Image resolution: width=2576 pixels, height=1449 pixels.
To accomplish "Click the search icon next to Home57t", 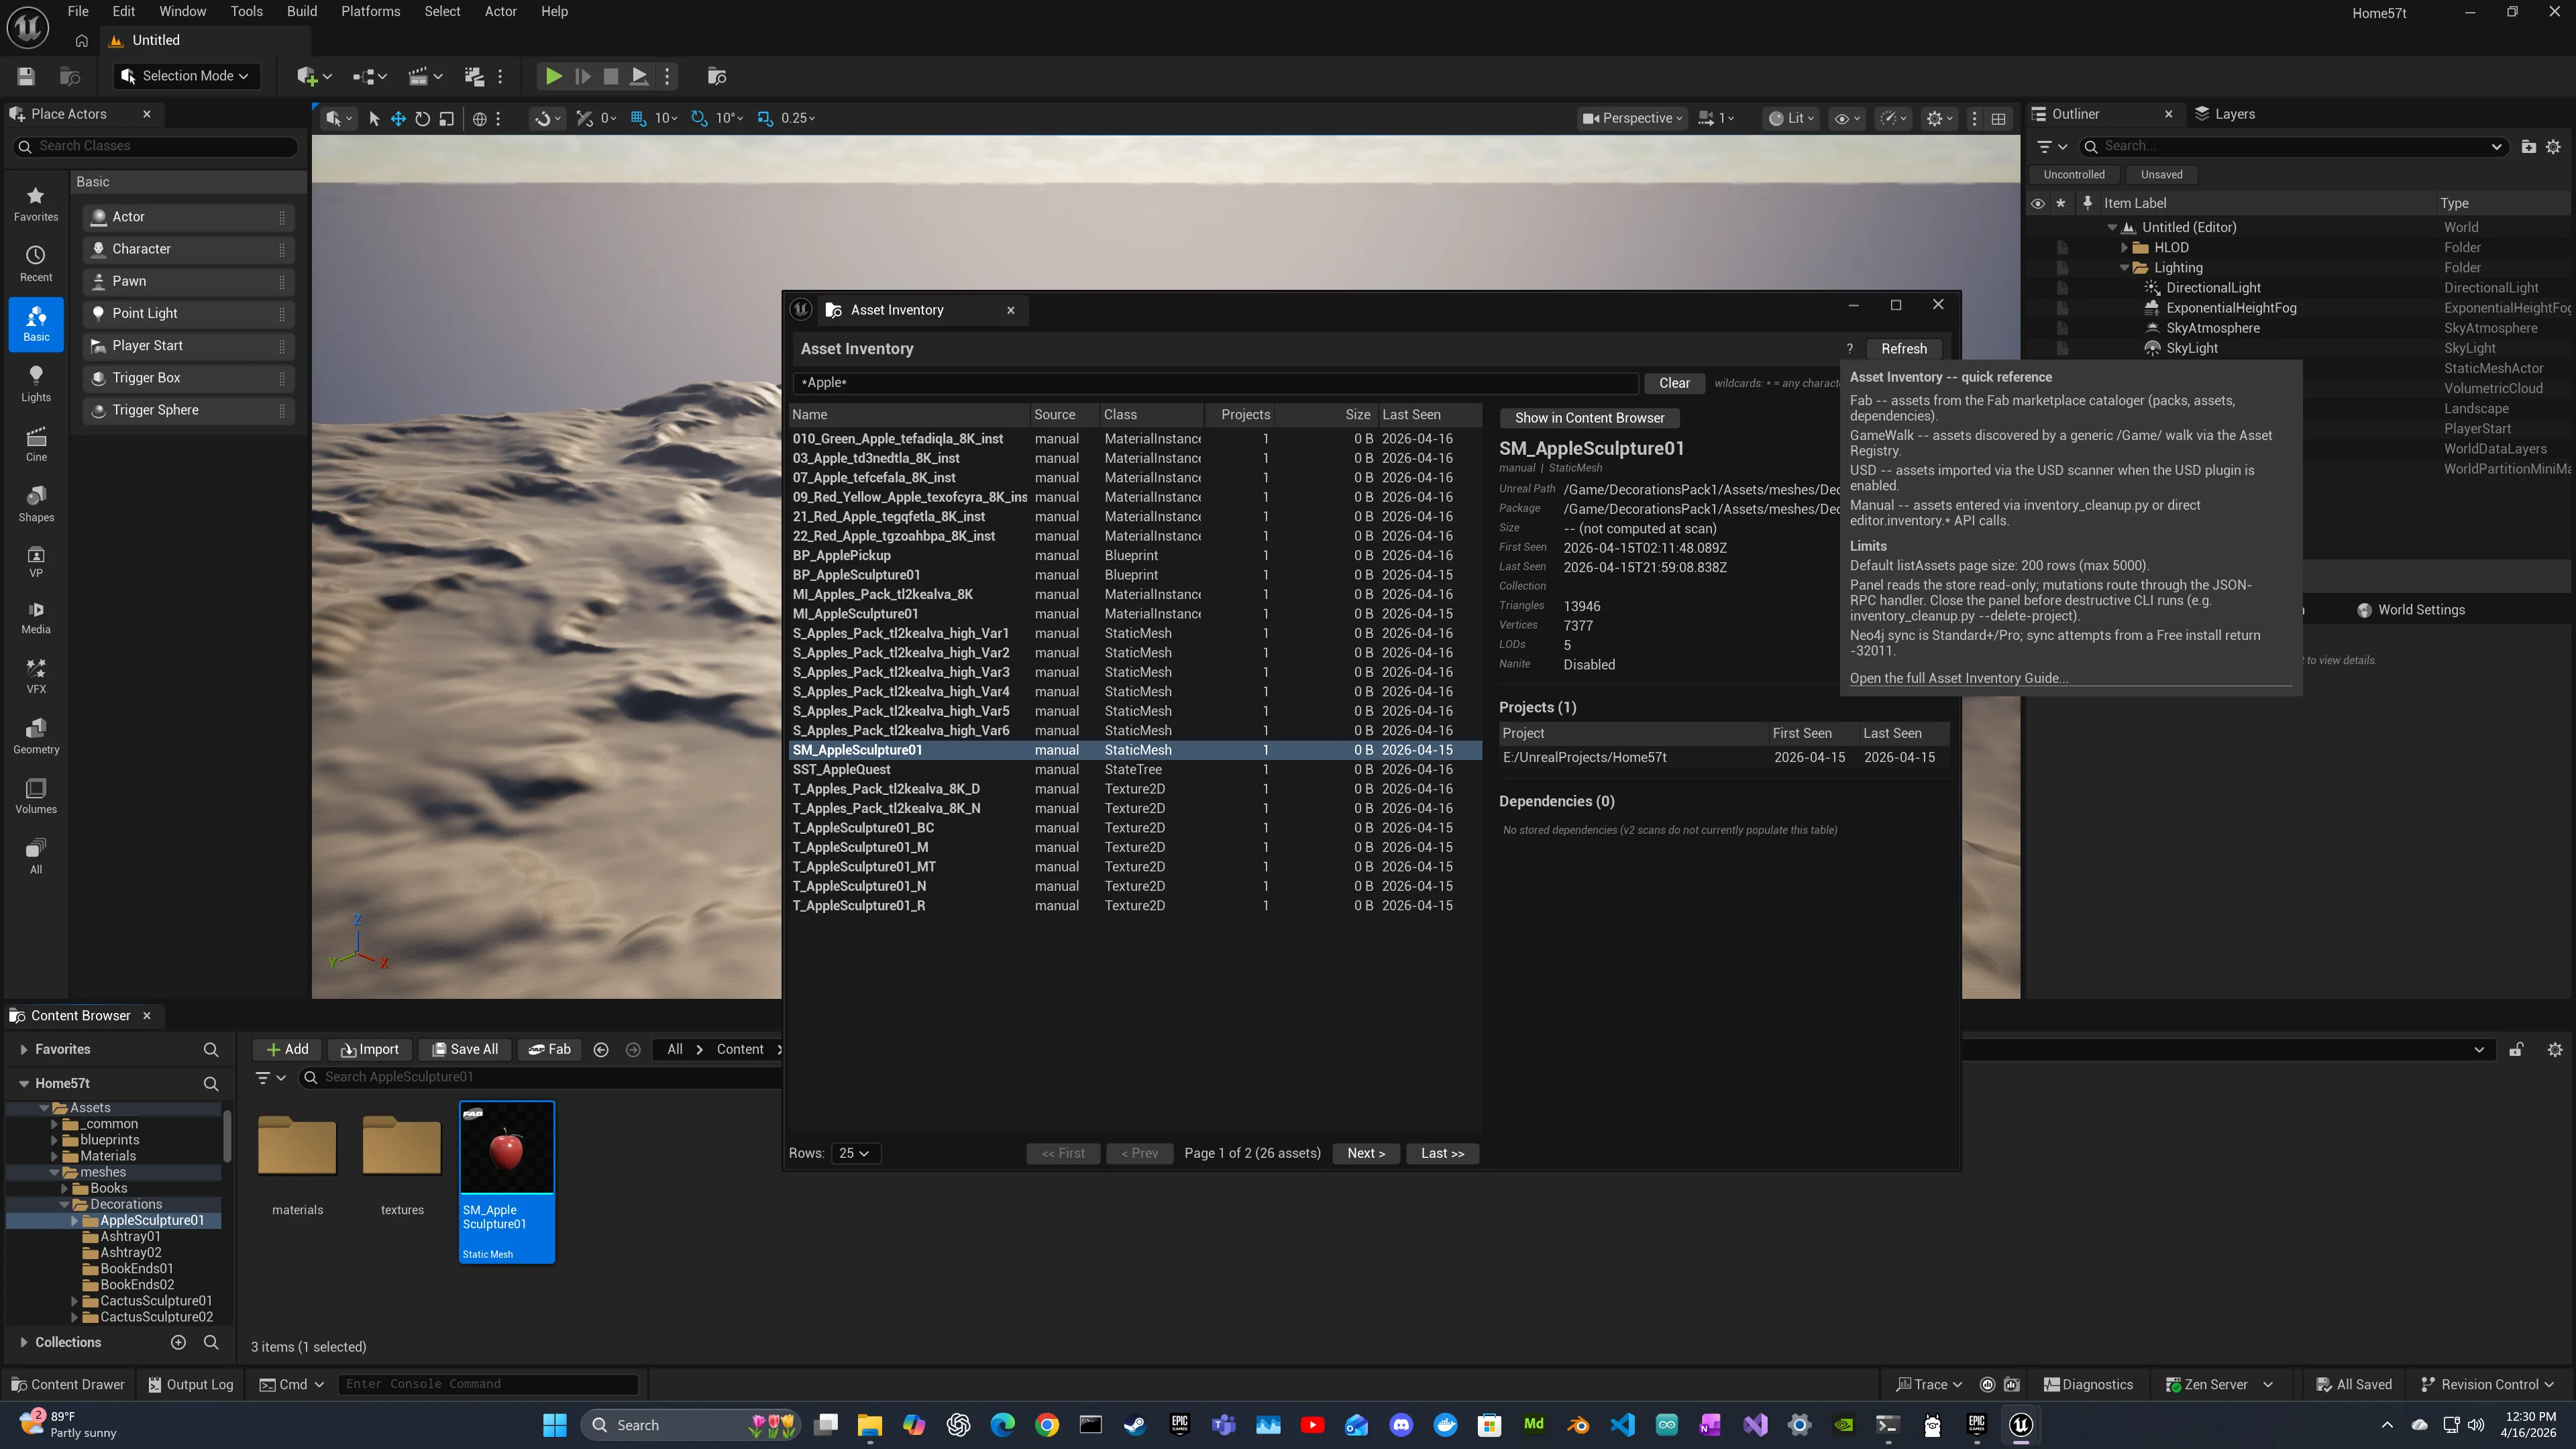I will pos(211,1083).
